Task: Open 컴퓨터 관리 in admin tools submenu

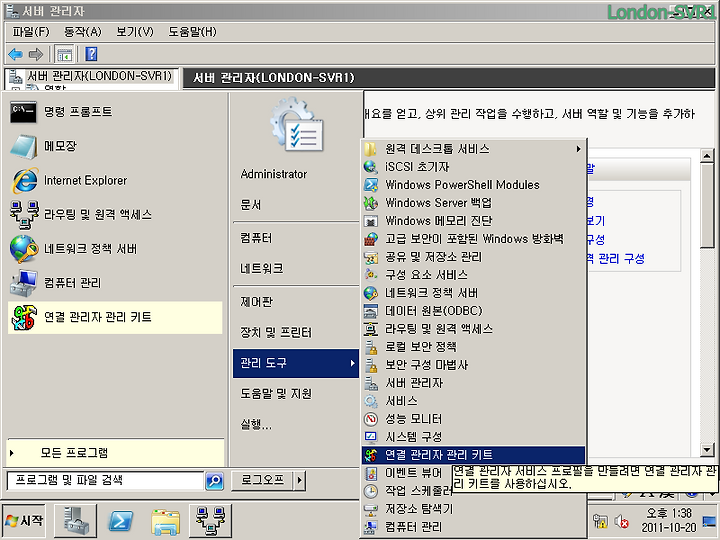Action: (473, 527)
